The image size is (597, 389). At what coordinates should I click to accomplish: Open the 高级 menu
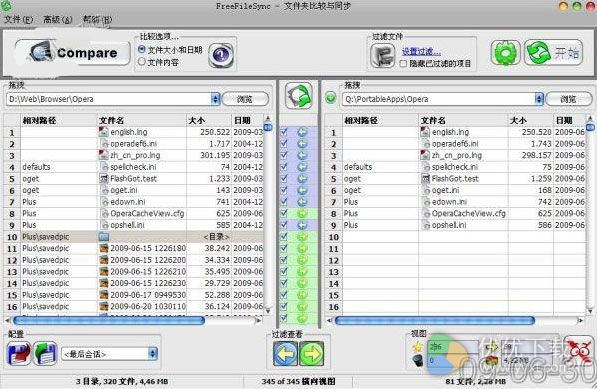(x=57, y=19)
